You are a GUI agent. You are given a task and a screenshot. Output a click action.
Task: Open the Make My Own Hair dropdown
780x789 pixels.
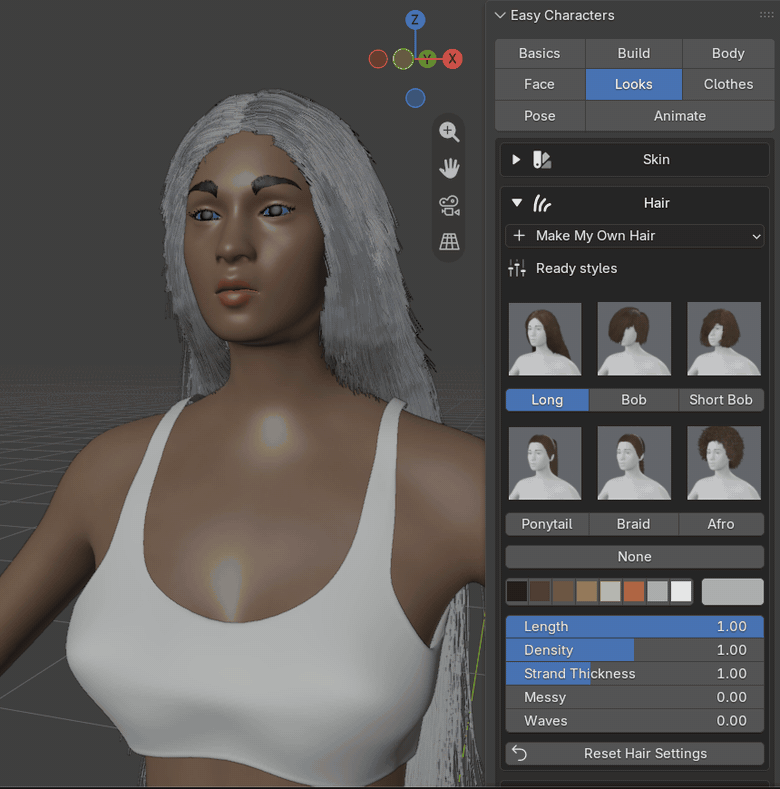point(635,235)
